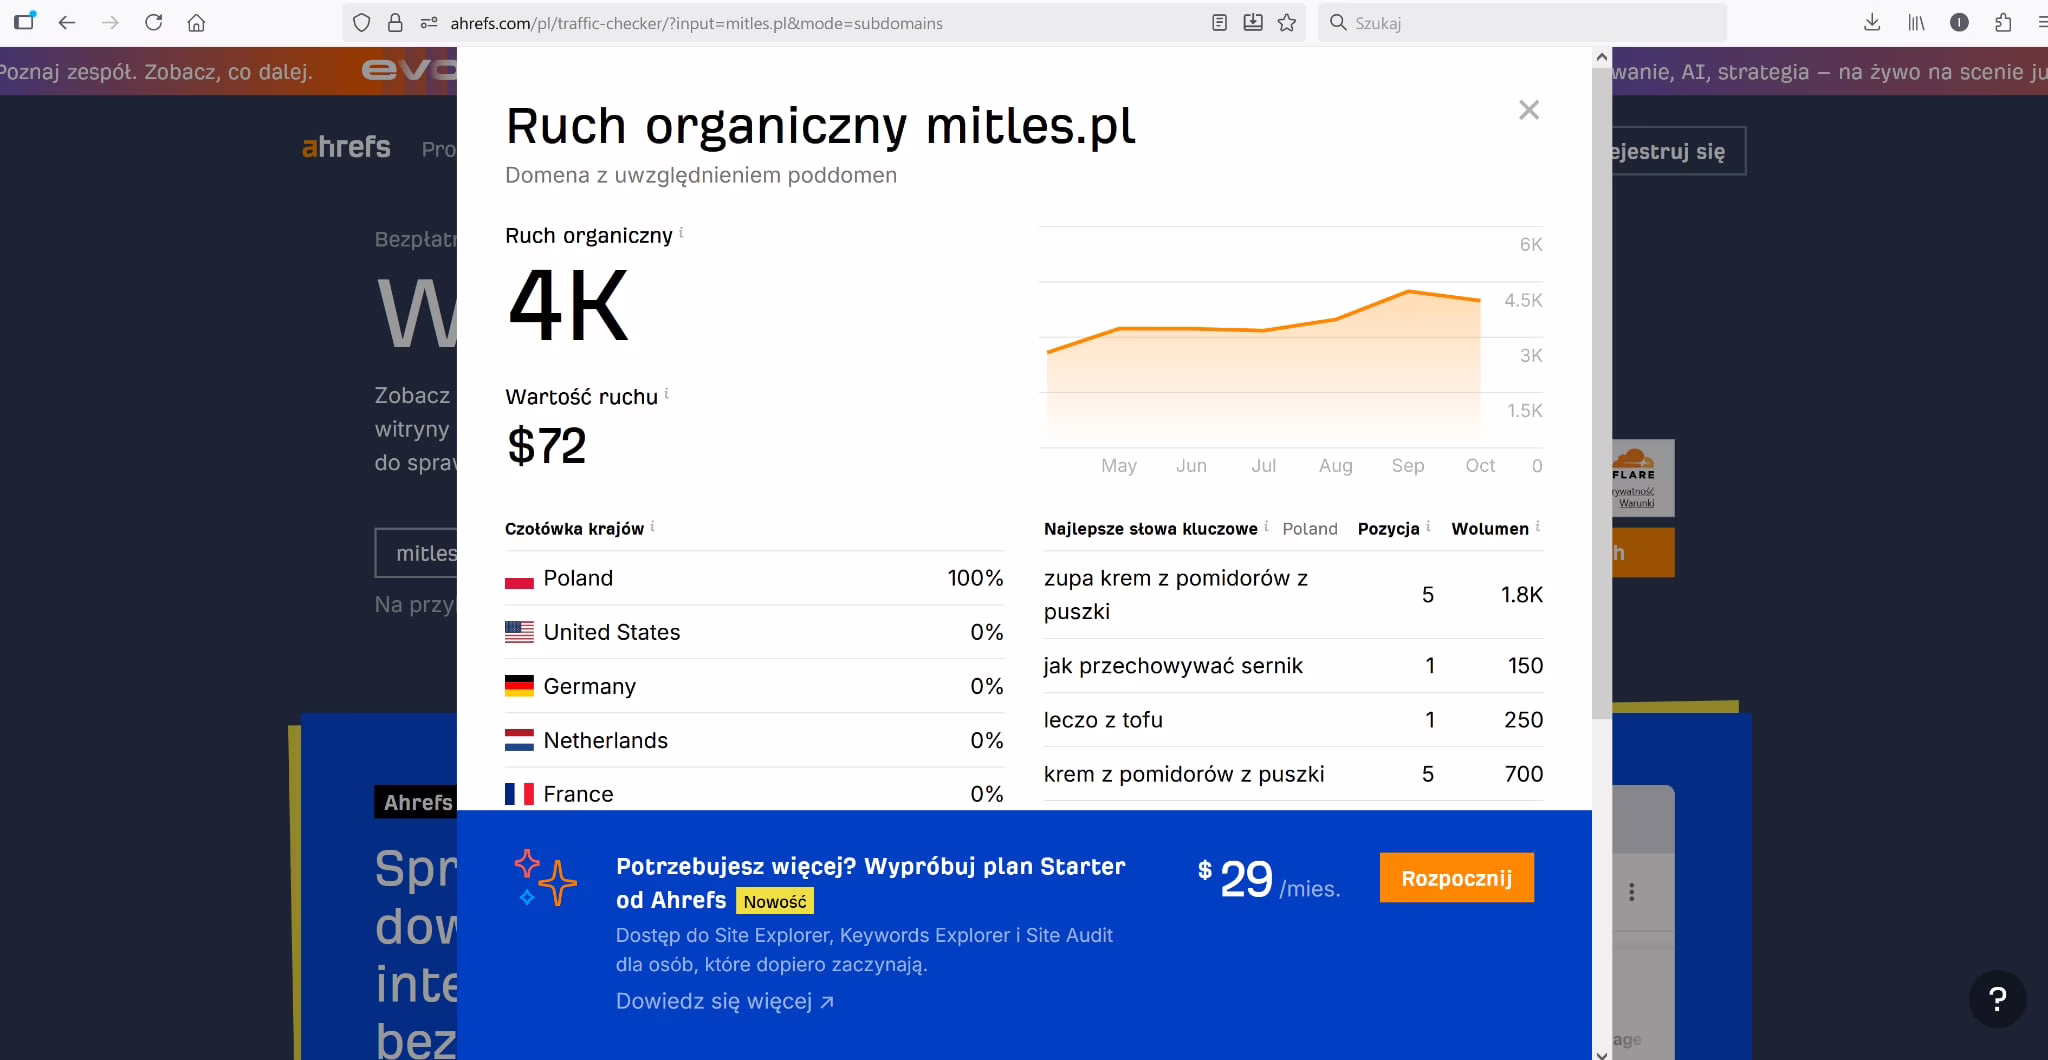Click the three-dot menu behind the modal

click(1631, 892)
